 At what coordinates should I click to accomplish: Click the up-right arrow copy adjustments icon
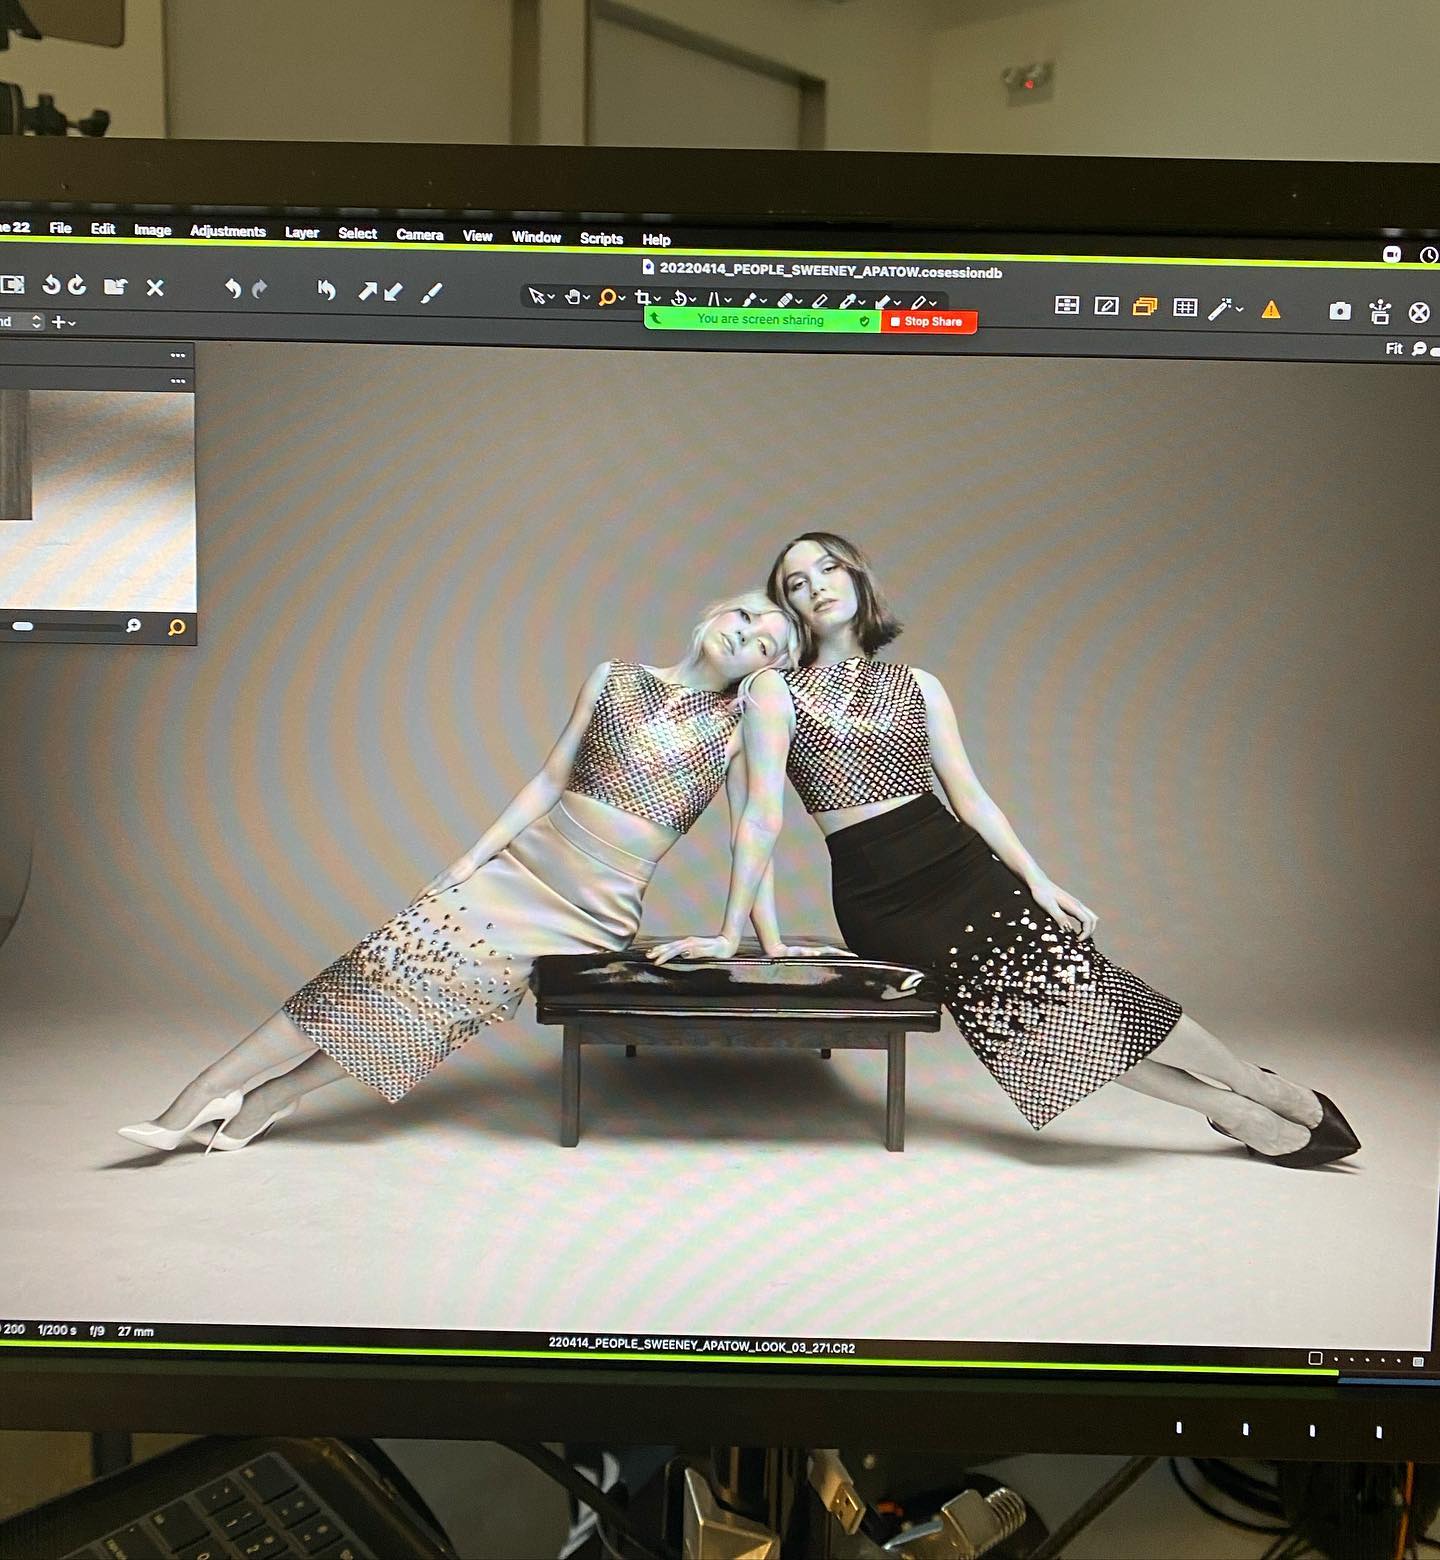tap(368, 291)
